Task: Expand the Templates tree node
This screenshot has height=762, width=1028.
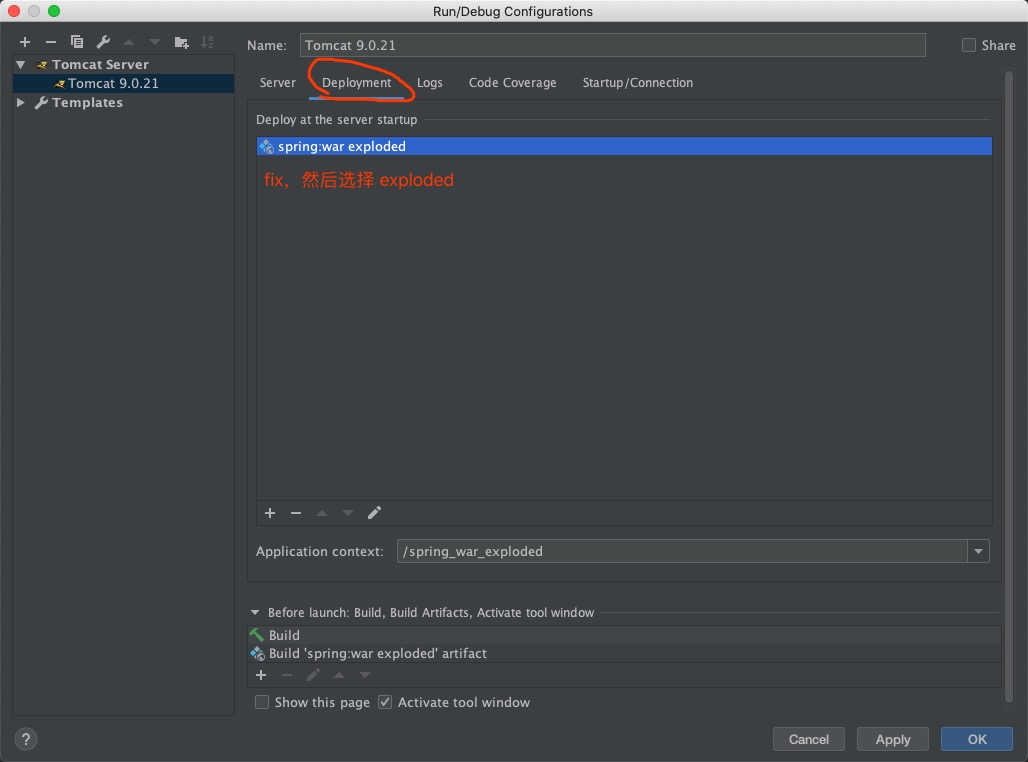Action: 21,102
